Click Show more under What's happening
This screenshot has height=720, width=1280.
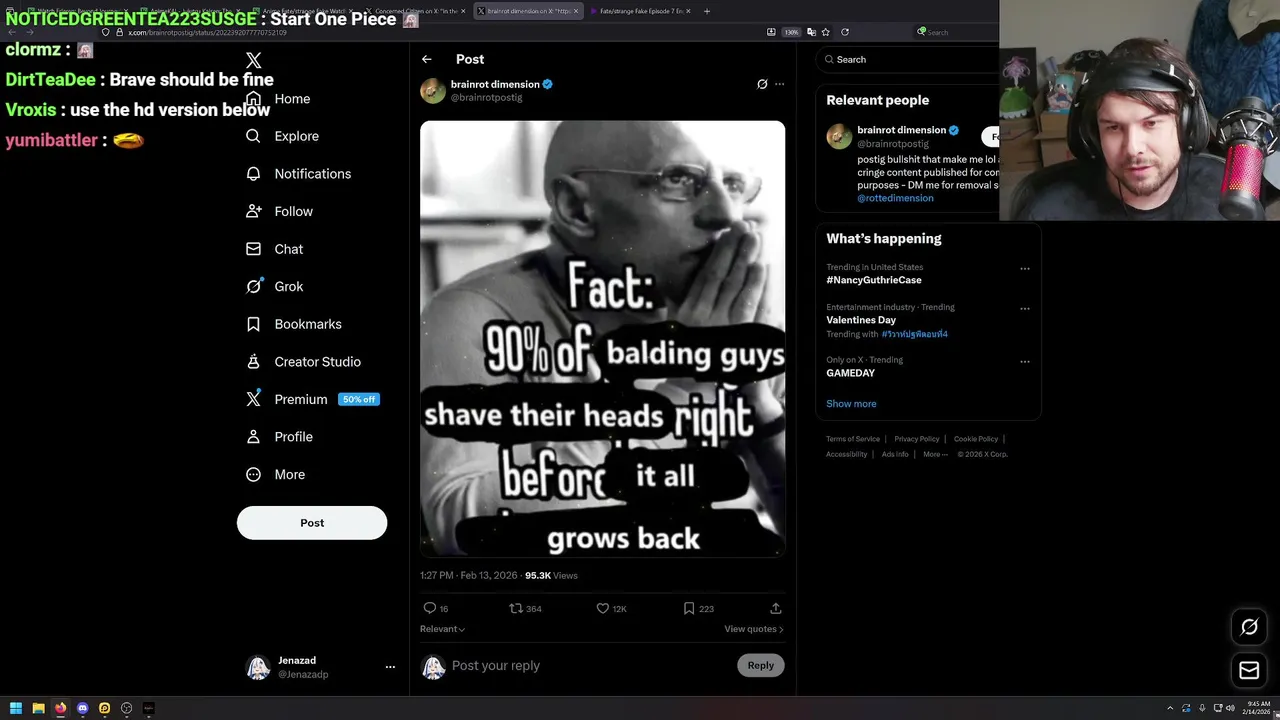[x=851, y=404]
